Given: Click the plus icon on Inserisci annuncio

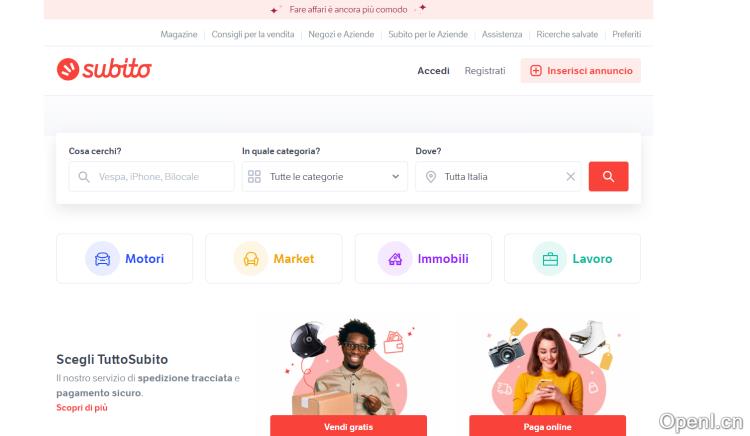Looking at the screenshot, I should 536,71.
